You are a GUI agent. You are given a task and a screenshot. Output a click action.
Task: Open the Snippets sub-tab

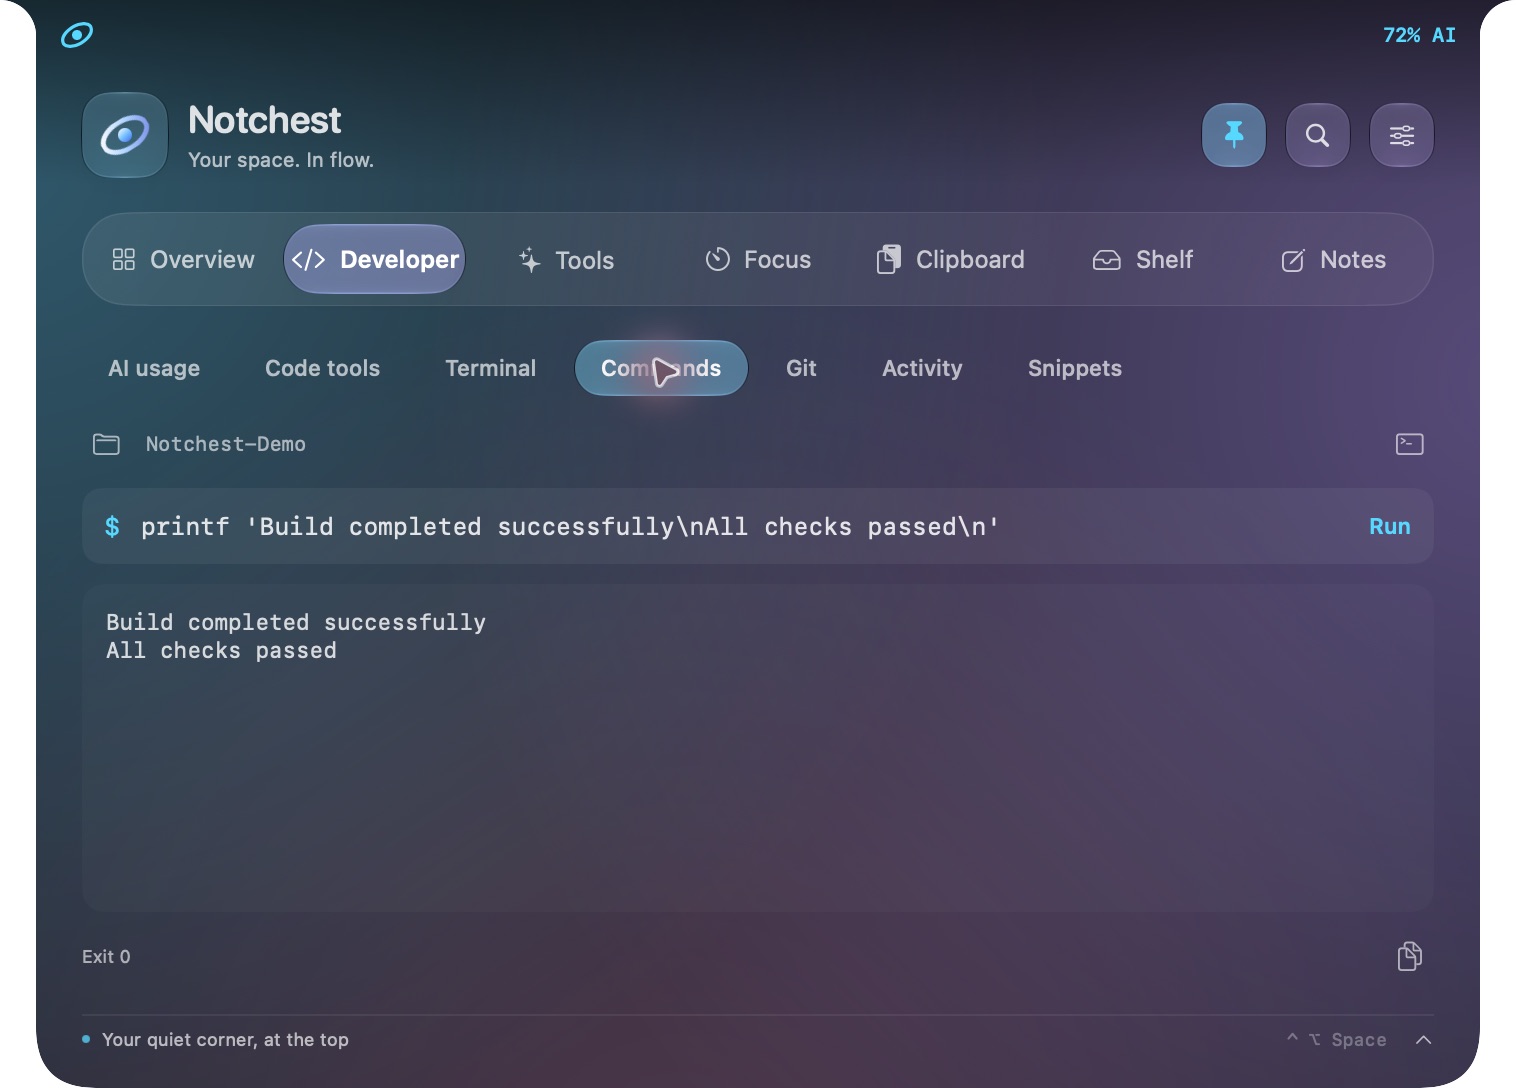point(1075,368)
